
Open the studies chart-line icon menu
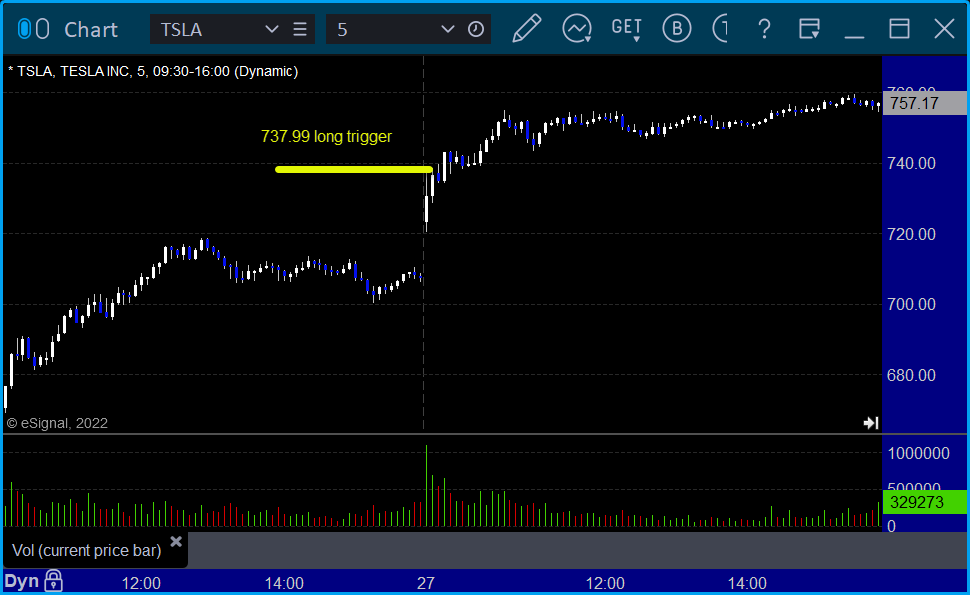[x=577, y=28]
